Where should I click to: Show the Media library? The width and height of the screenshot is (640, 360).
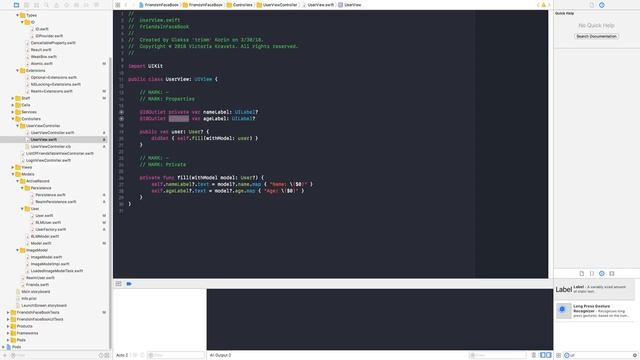(x=611, y=273)
